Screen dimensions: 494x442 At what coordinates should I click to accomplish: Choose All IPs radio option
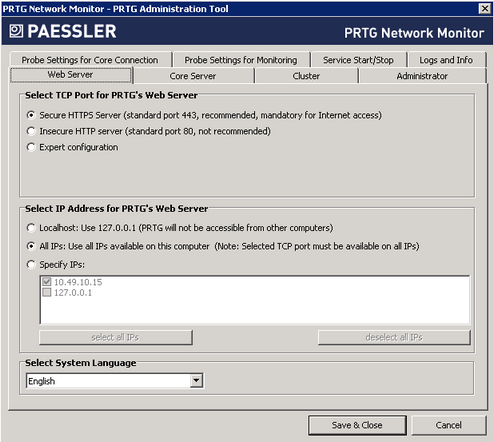point(31,246)
